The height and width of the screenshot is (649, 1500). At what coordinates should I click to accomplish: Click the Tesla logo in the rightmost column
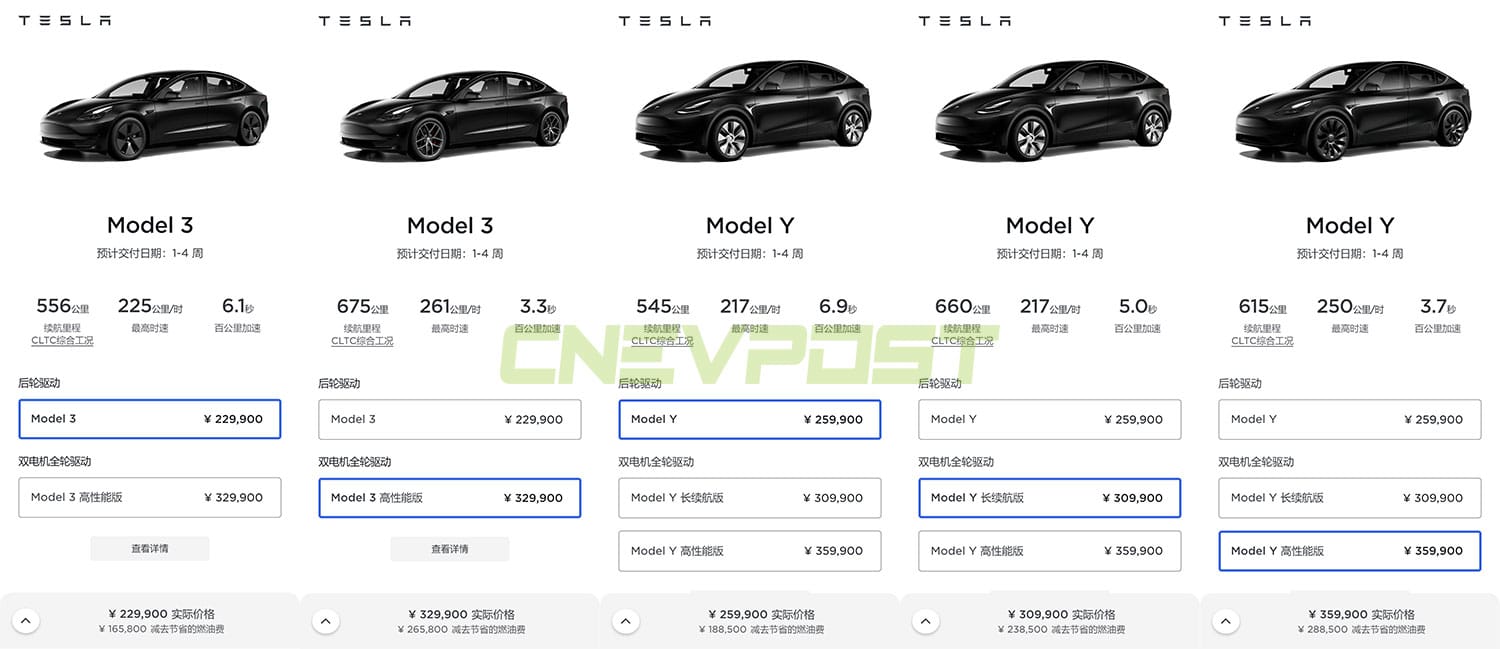[x=1264, y=19]
